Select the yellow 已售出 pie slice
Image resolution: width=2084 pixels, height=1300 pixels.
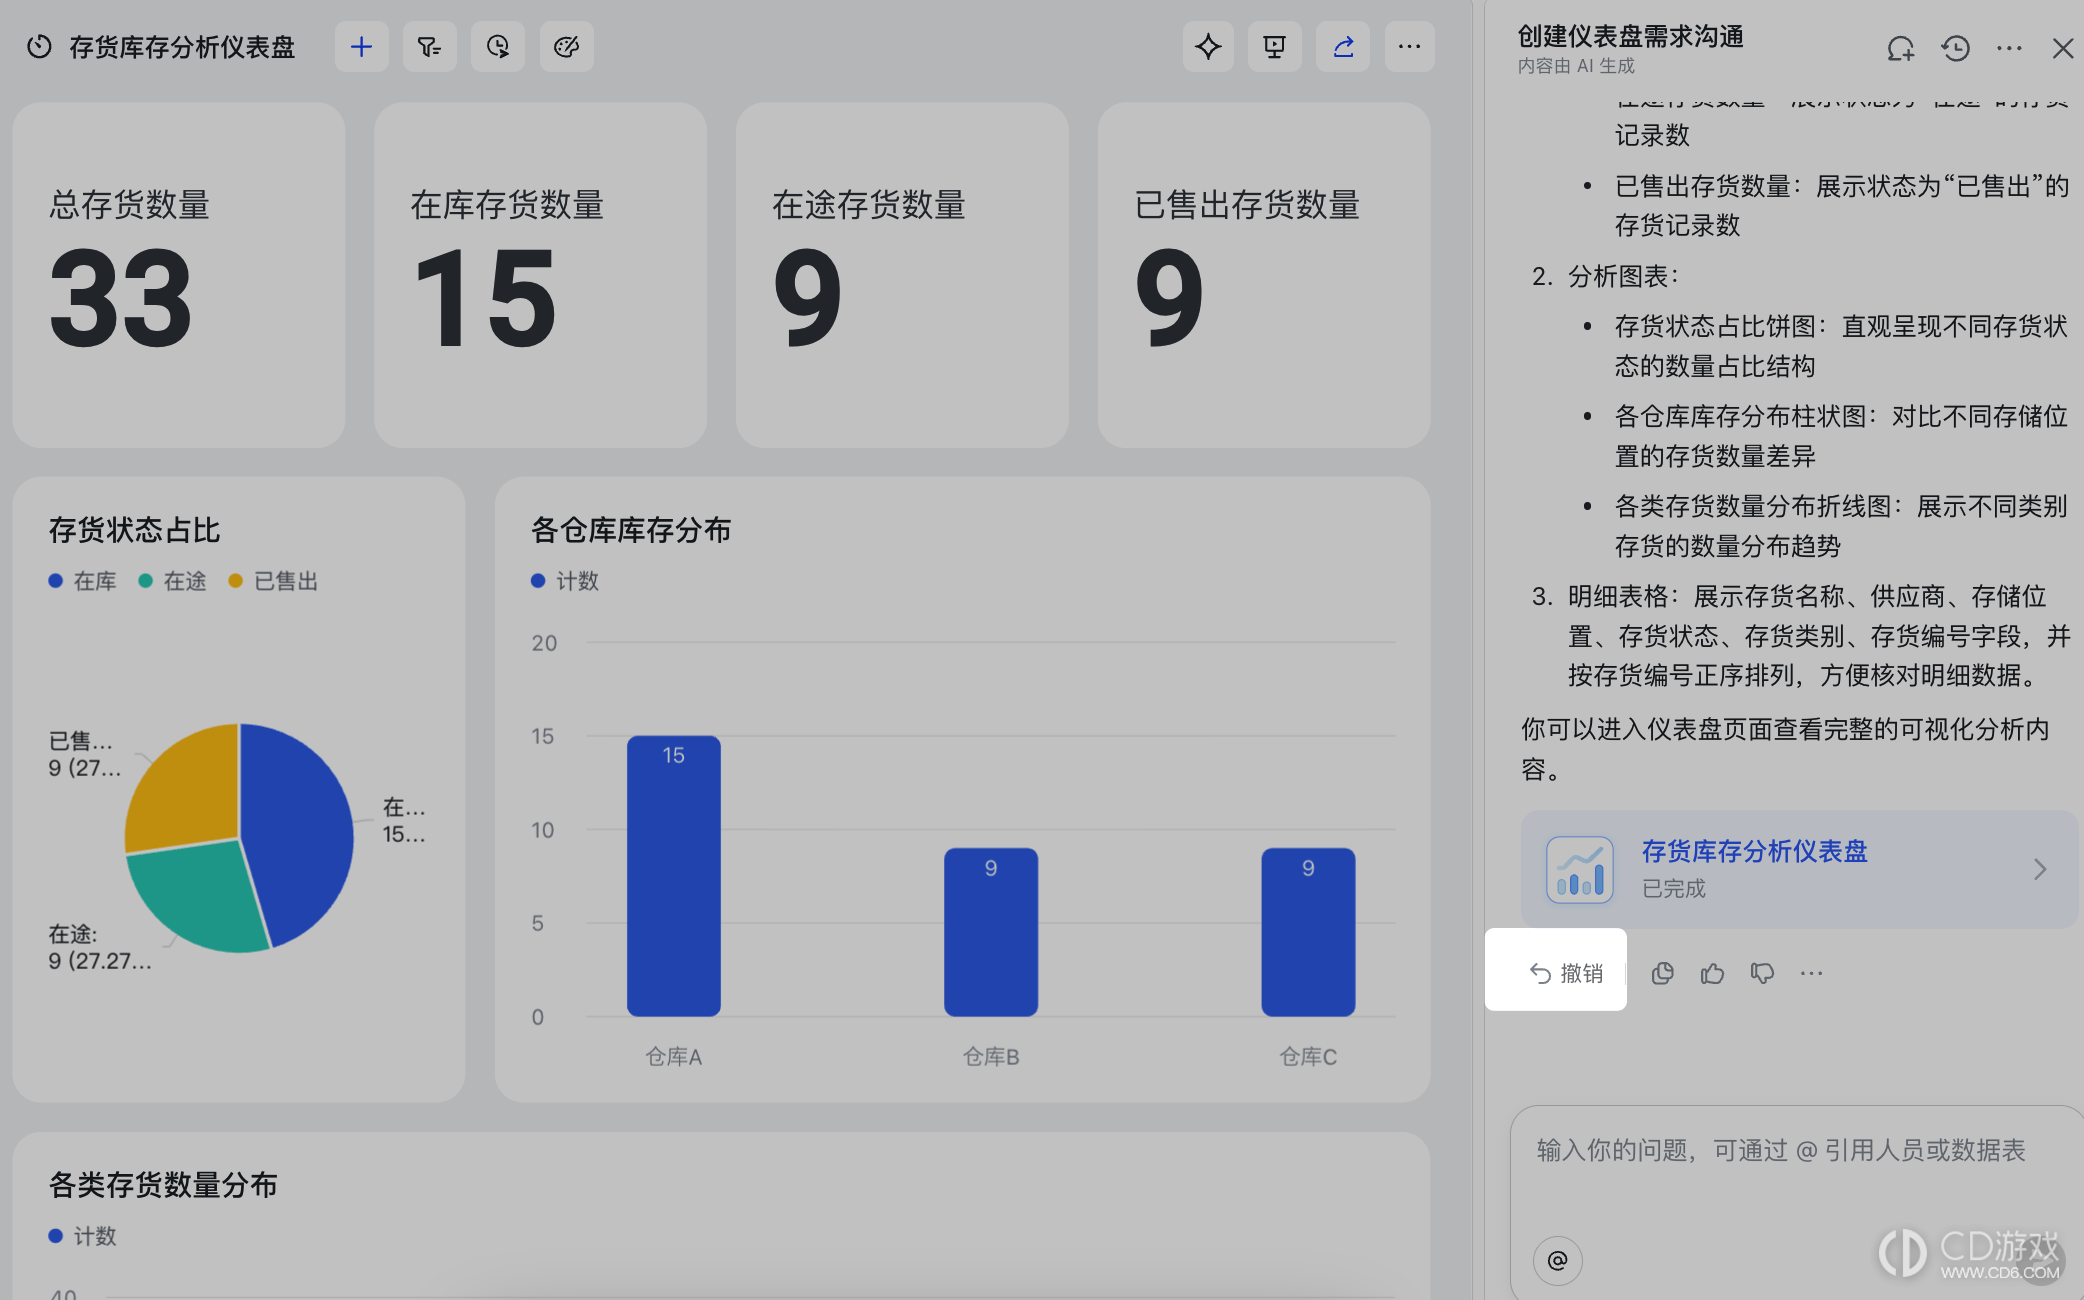click(190, 790)
